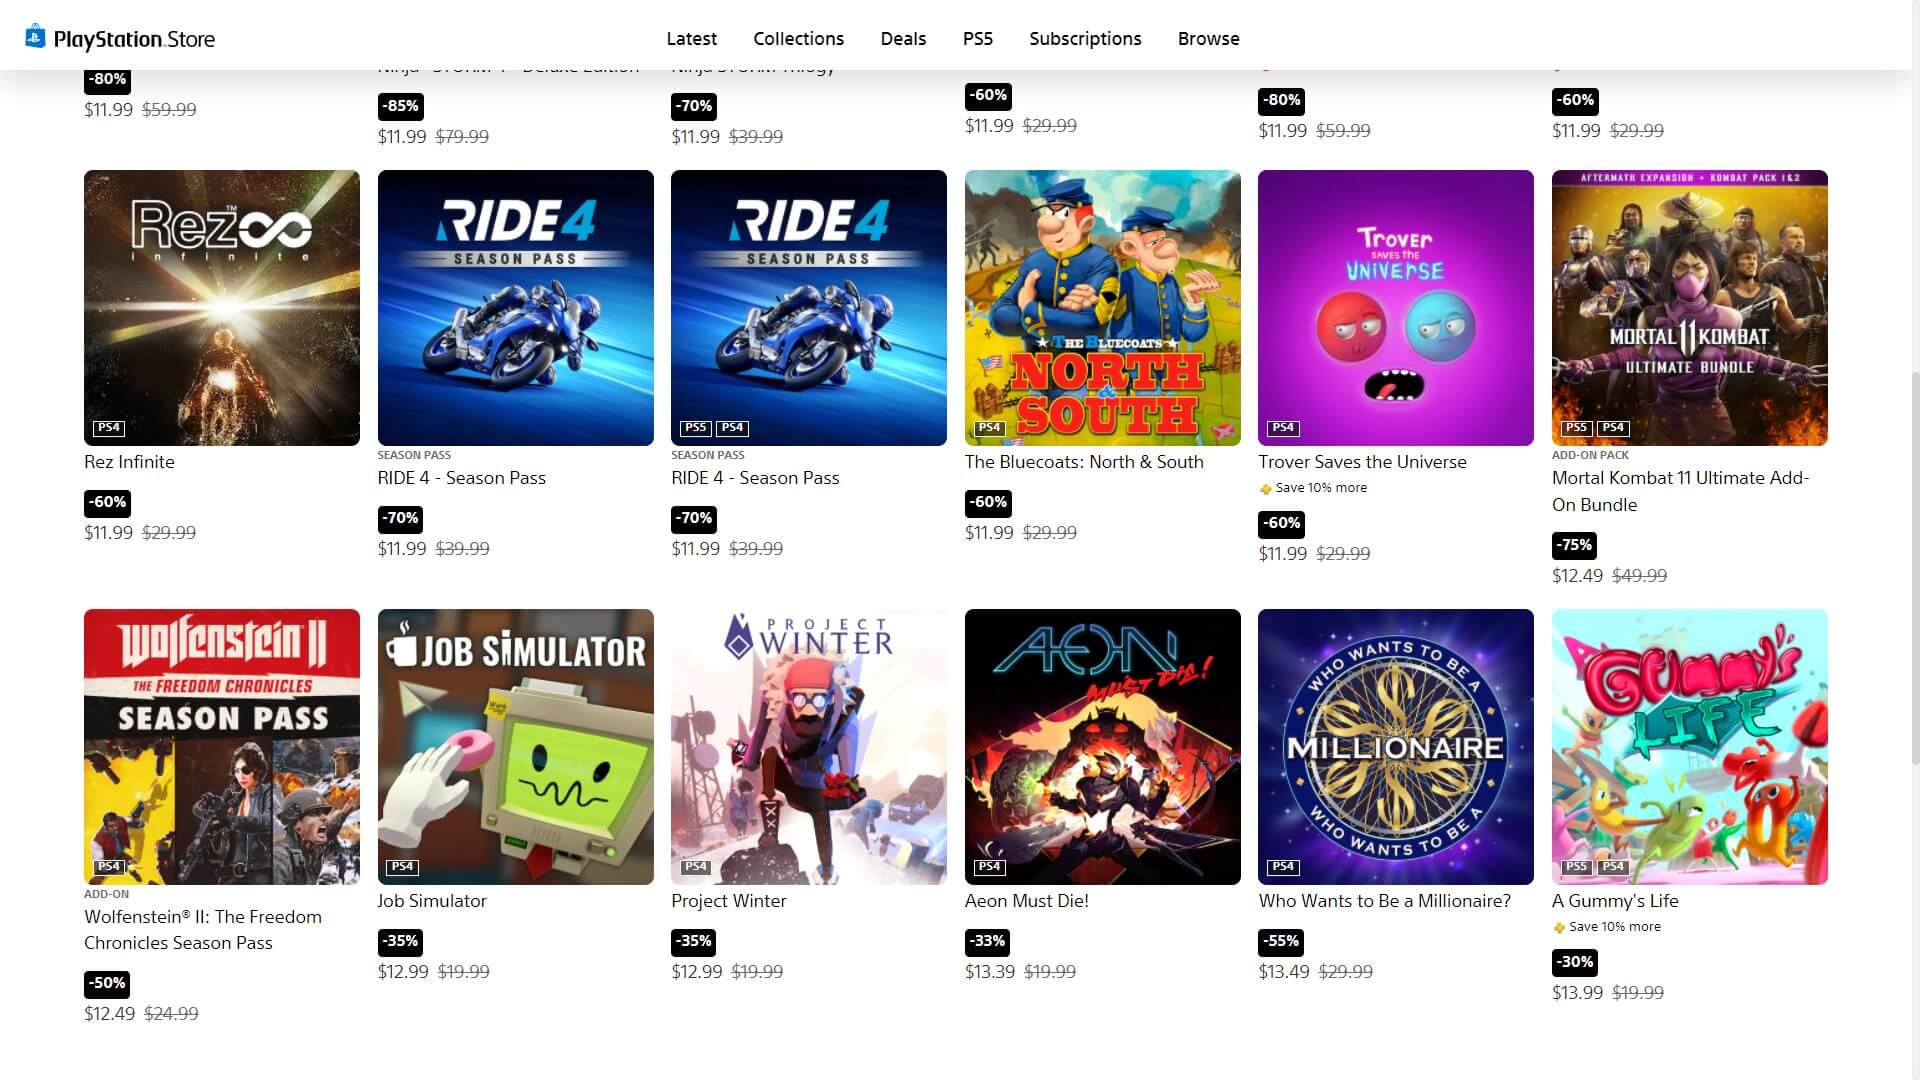Open the Subscriptions navigation item
The height and width of the screenshot is (1080, 1920).
(x=1085, y=38)
